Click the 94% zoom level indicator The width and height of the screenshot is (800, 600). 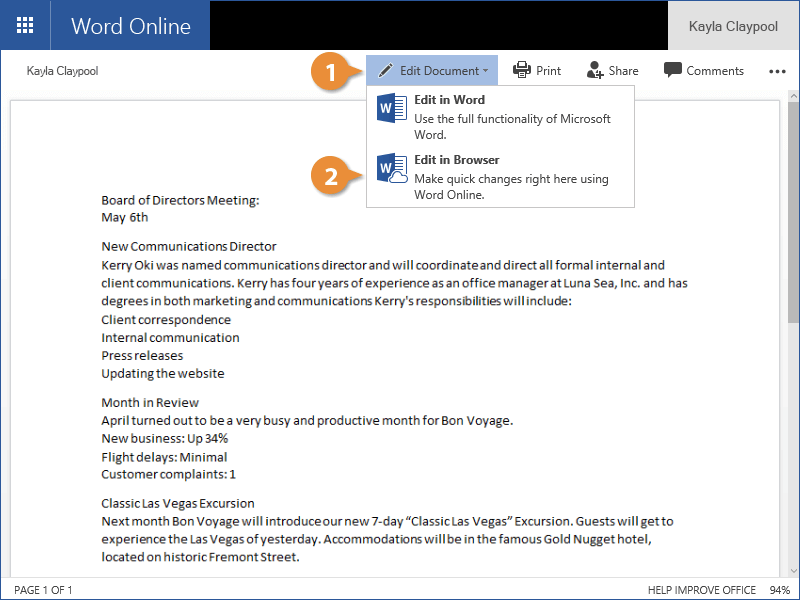pyautogui.click(x=780, y=590)
